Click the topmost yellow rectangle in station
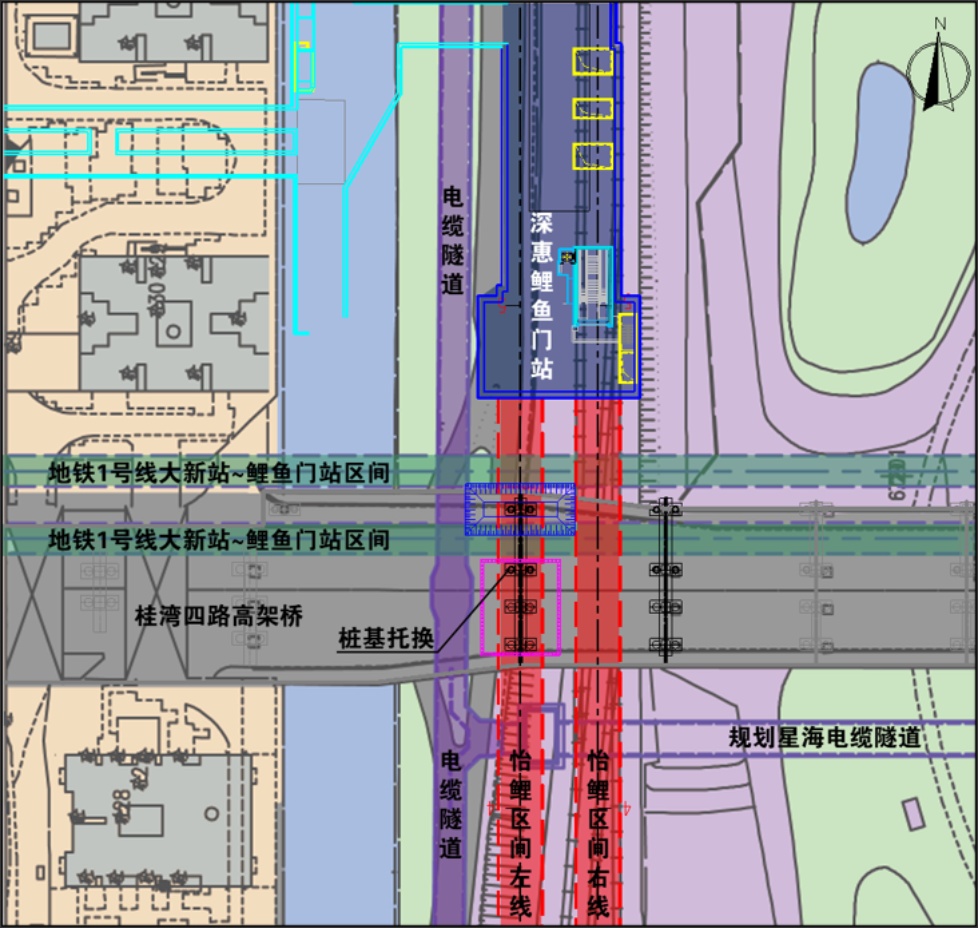This screenshot has height=928, width=978. (x=593, y=62)
